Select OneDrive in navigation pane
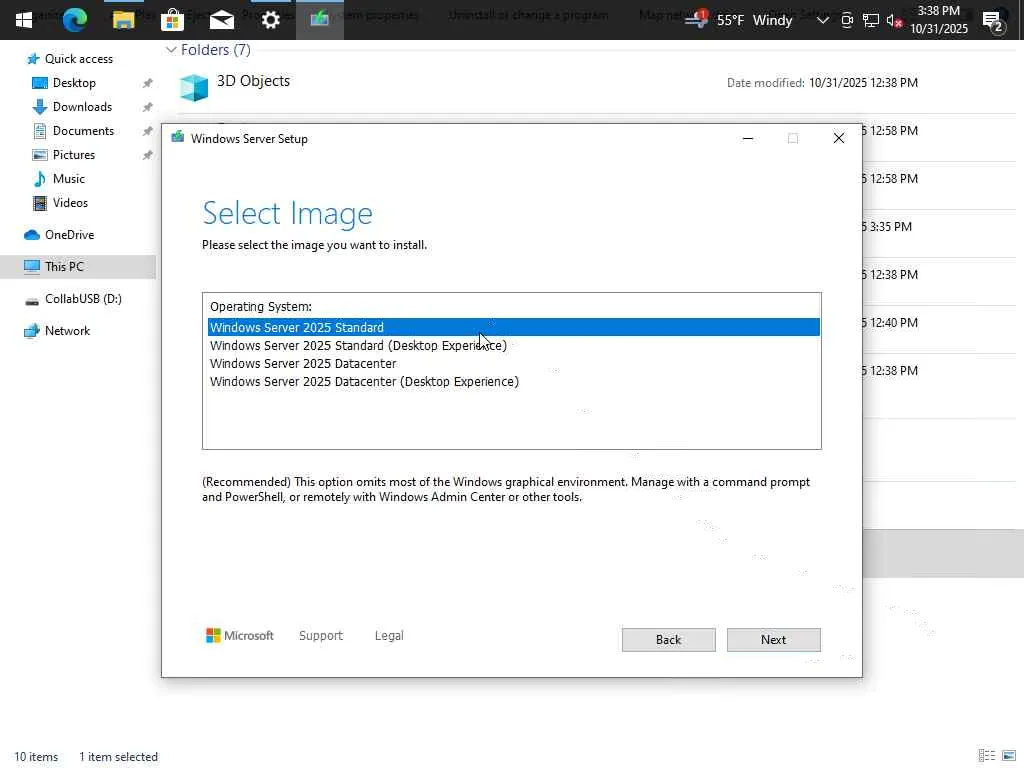The height and width of the screenshot is (768, 1024). coord(69,235)
